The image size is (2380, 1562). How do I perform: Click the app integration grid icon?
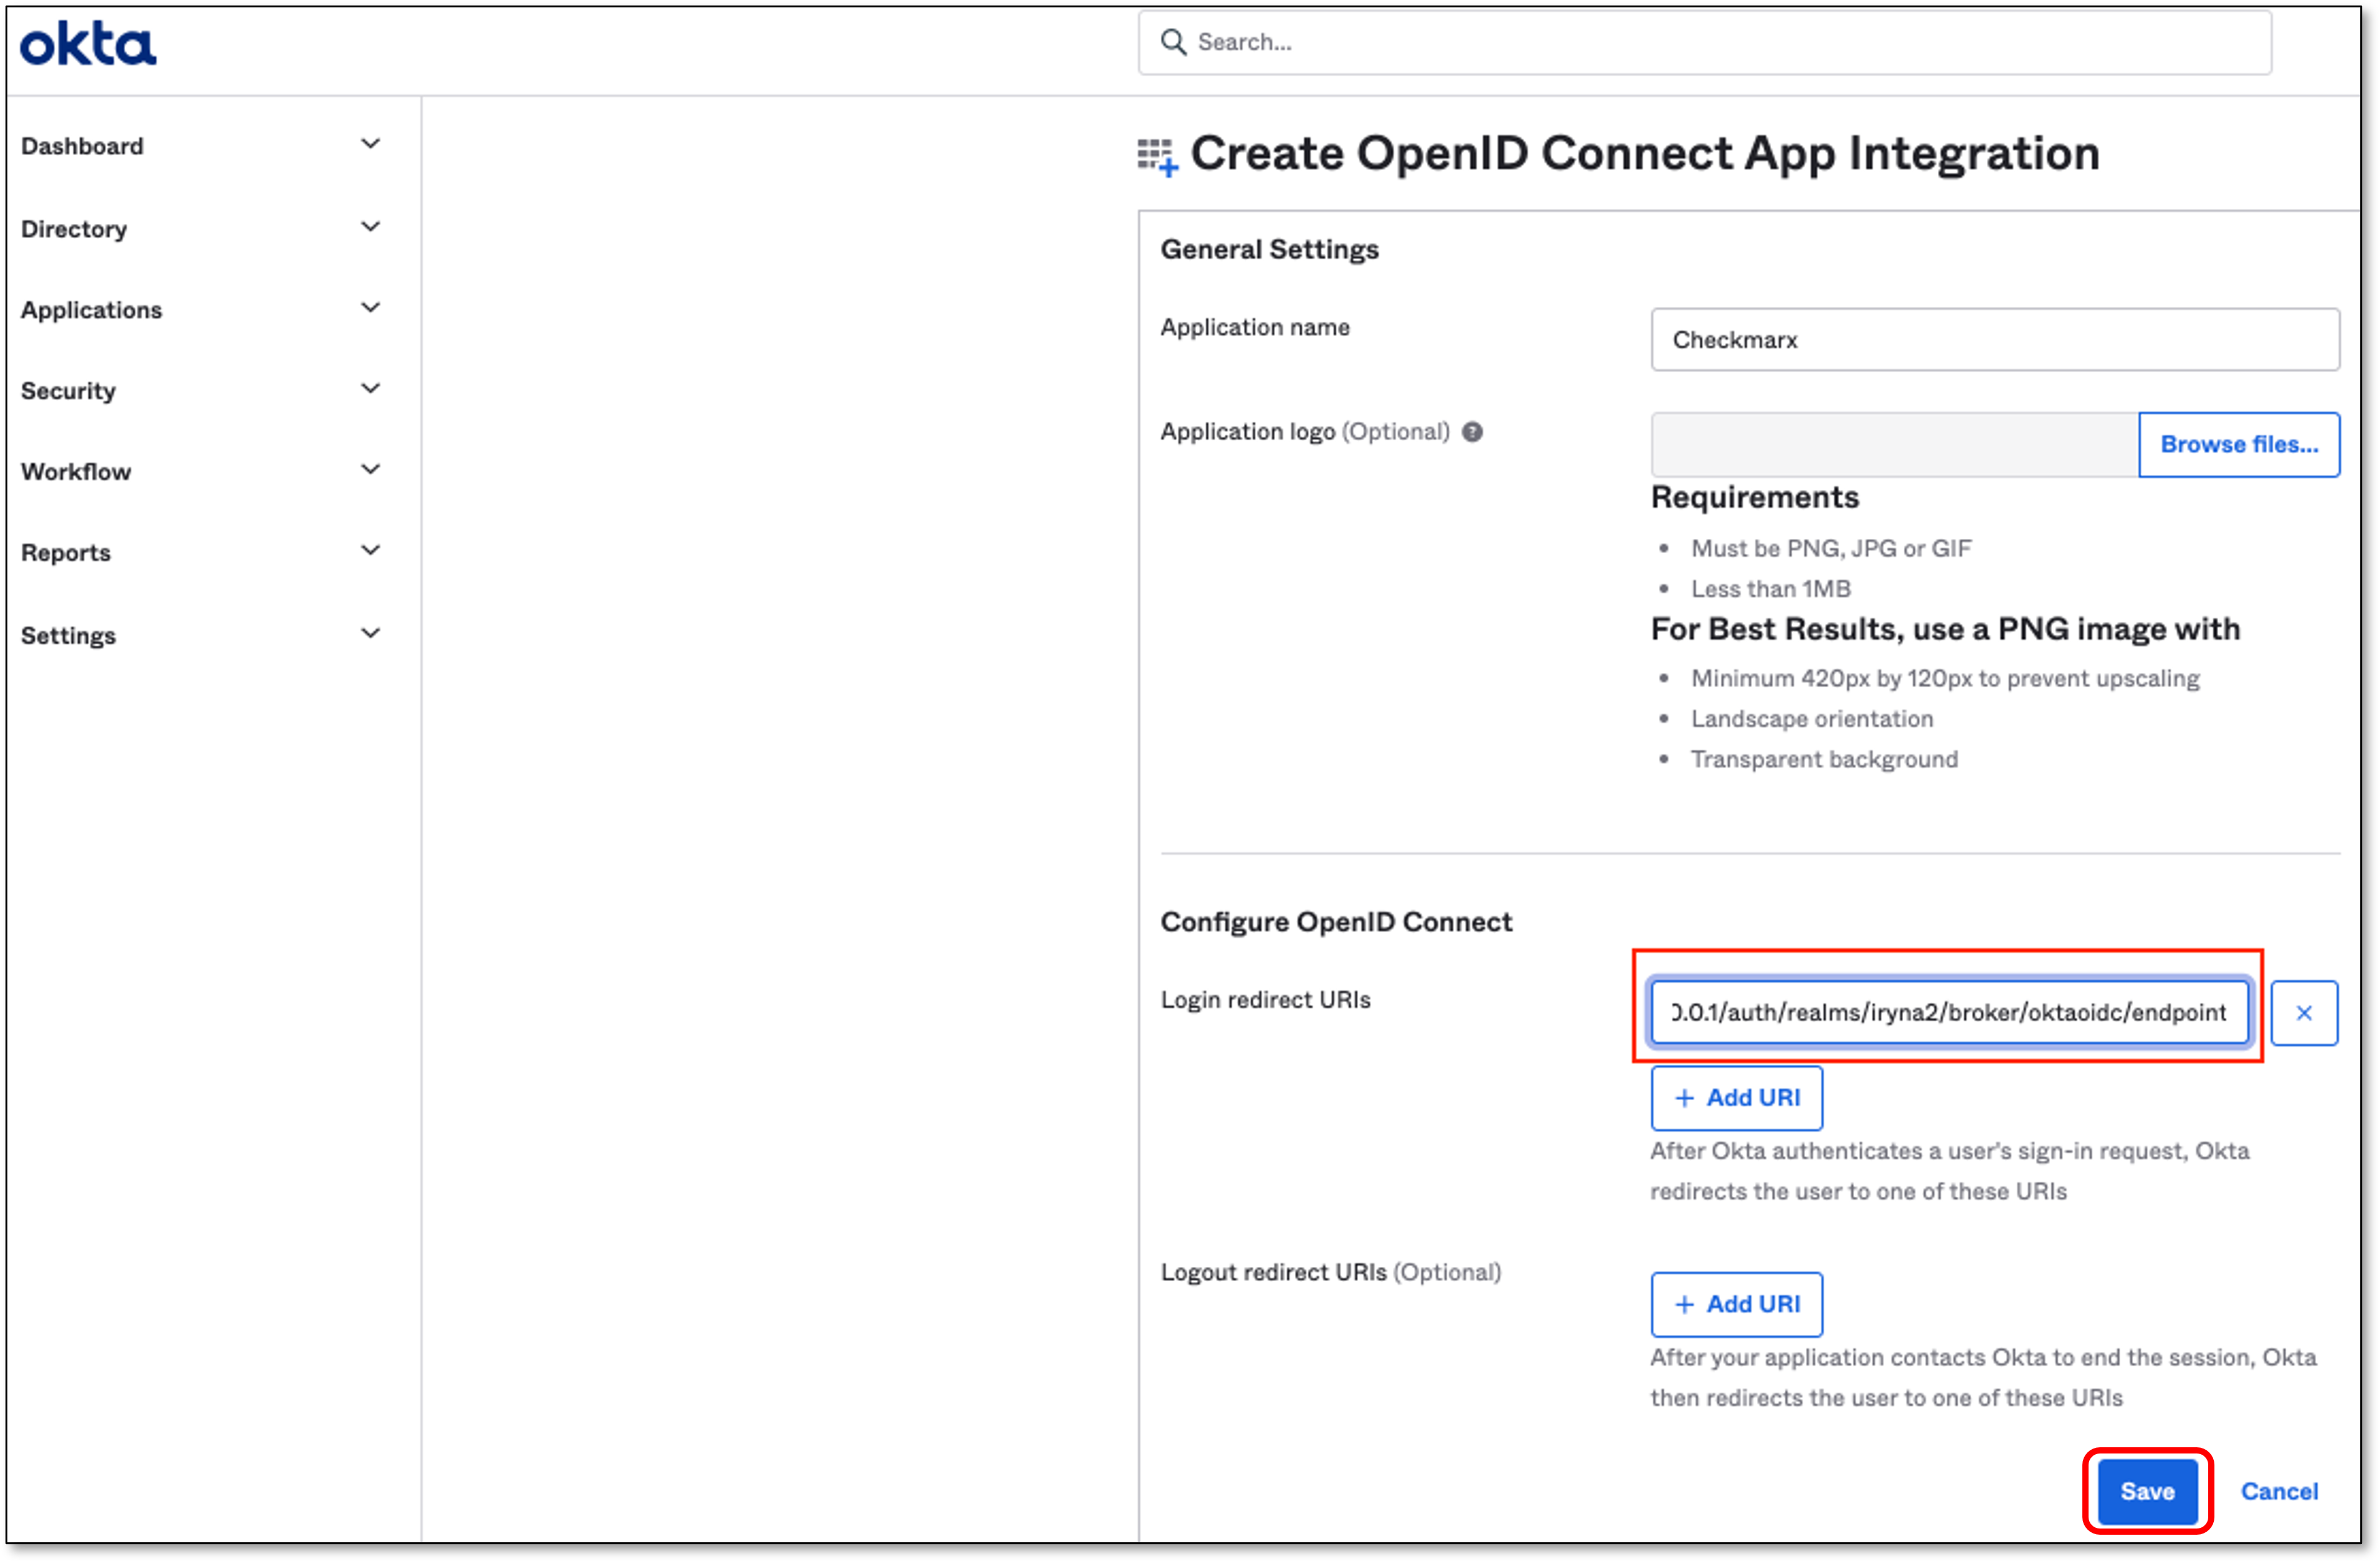pyautogui.click(x=1158, y=157)
